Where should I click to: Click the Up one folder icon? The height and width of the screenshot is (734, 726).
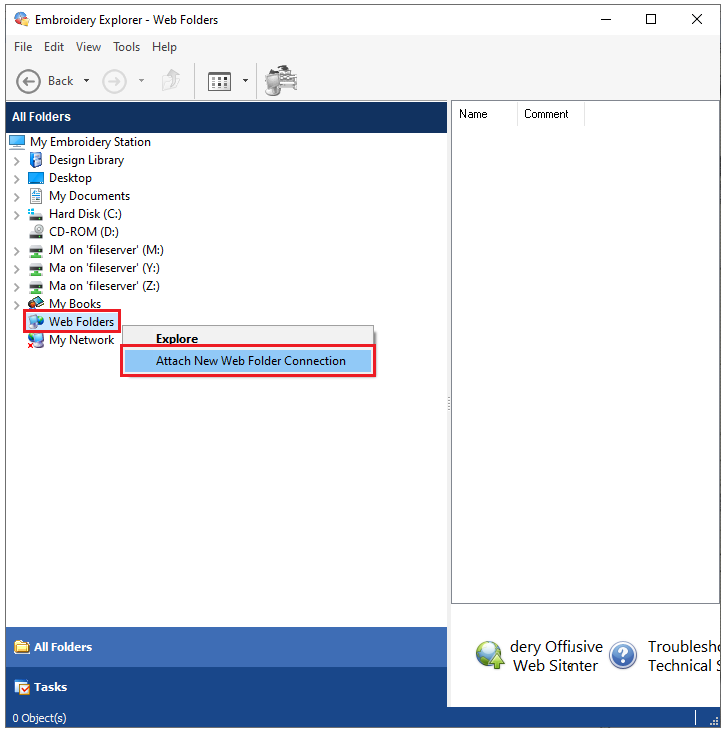coord(171,81)
